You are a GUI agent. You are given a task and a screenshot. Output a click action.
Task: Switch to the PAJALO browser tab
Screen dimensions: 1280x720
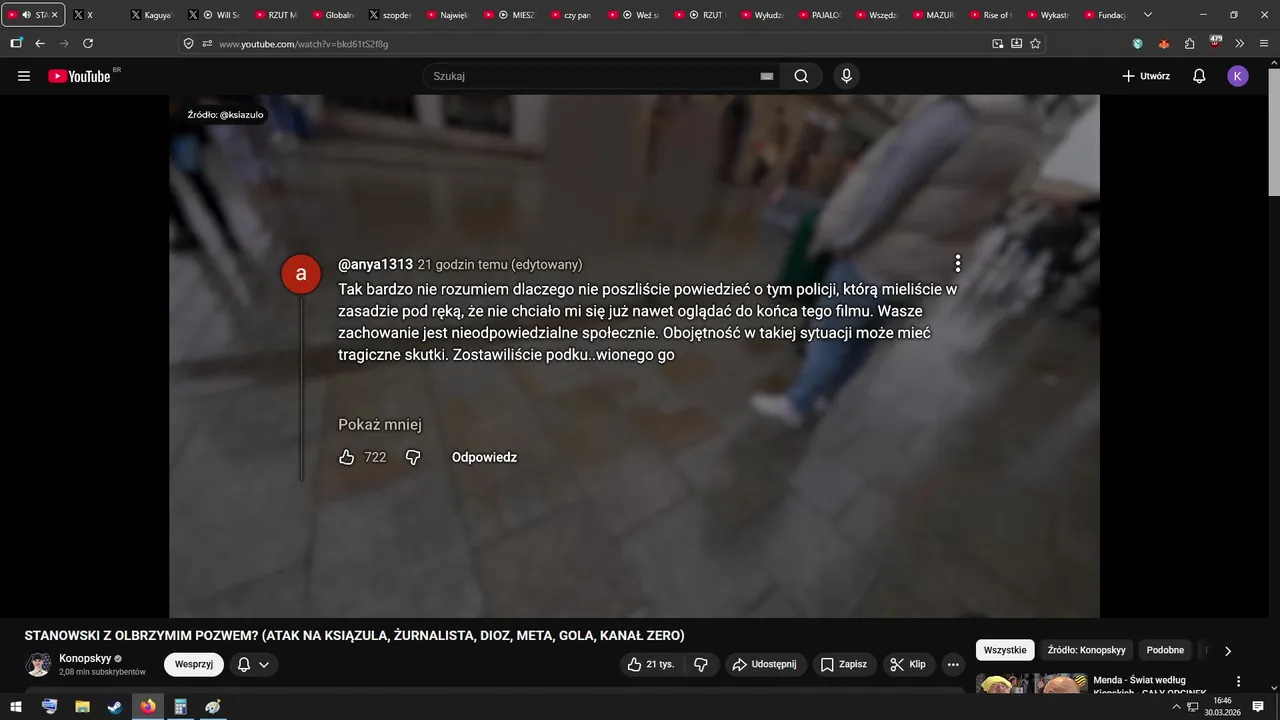(x=818, y=15)
